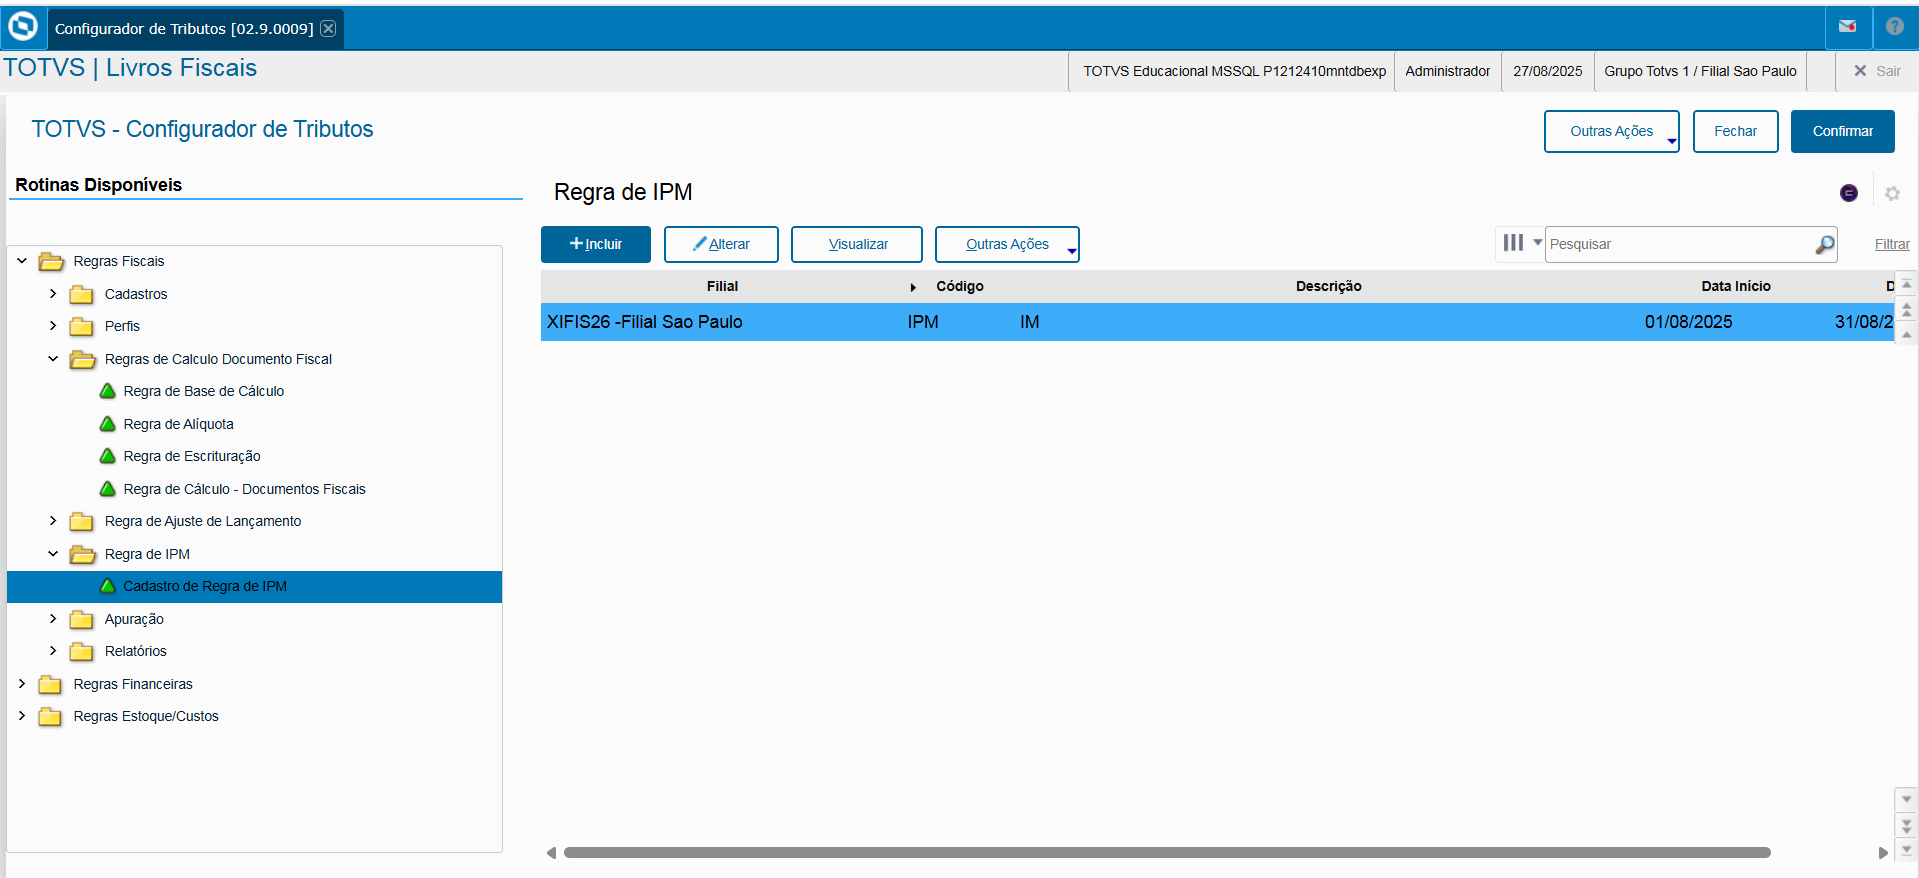Click the search magnifier icon
The width and height of the screenshot is (1919, 878).
pyautogui.click(x=1825, y=244)
